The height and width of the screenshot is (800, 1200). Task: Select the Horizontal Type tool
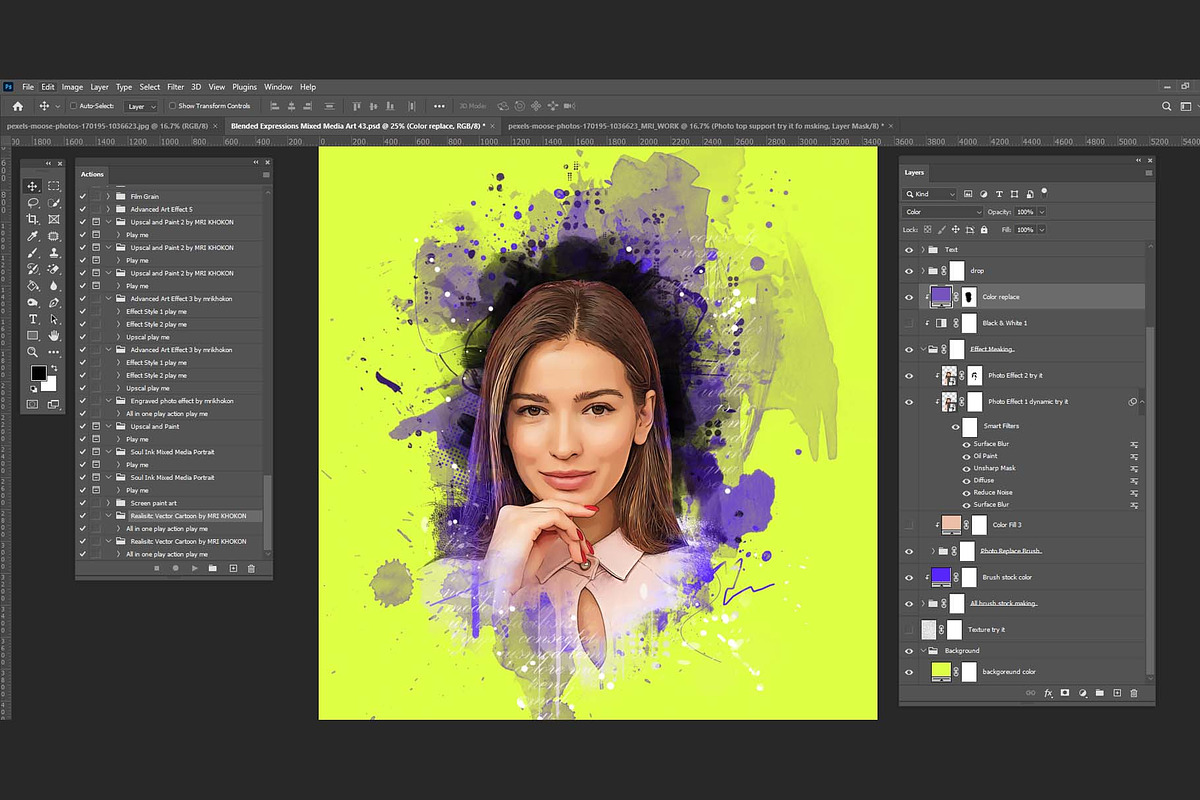coord(32,319)
